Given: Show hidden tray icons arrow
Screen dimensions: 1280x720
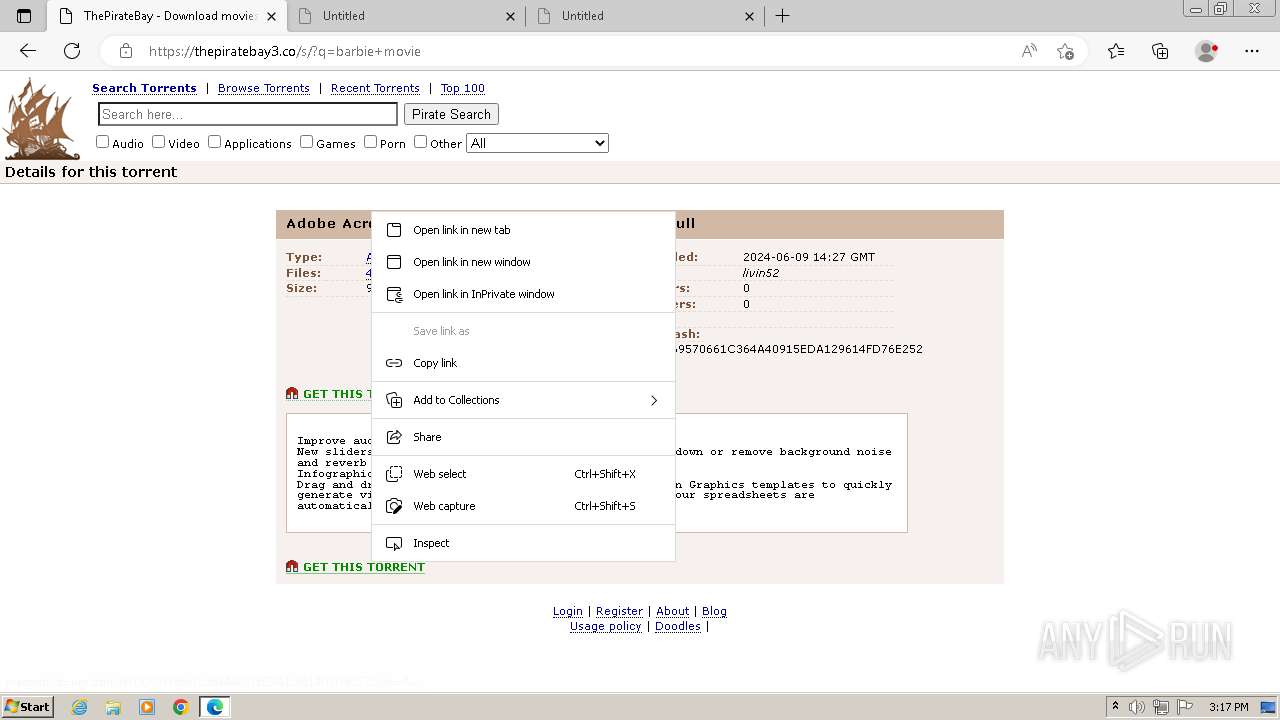Looking at the screenshot, I should [1115, 707].
